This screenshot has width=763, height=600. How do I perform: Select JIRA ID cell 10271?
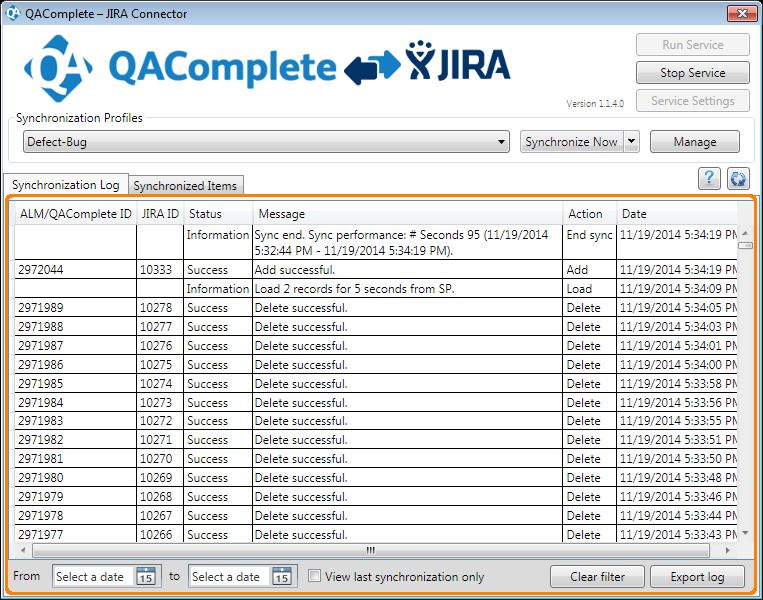[160, 439]
